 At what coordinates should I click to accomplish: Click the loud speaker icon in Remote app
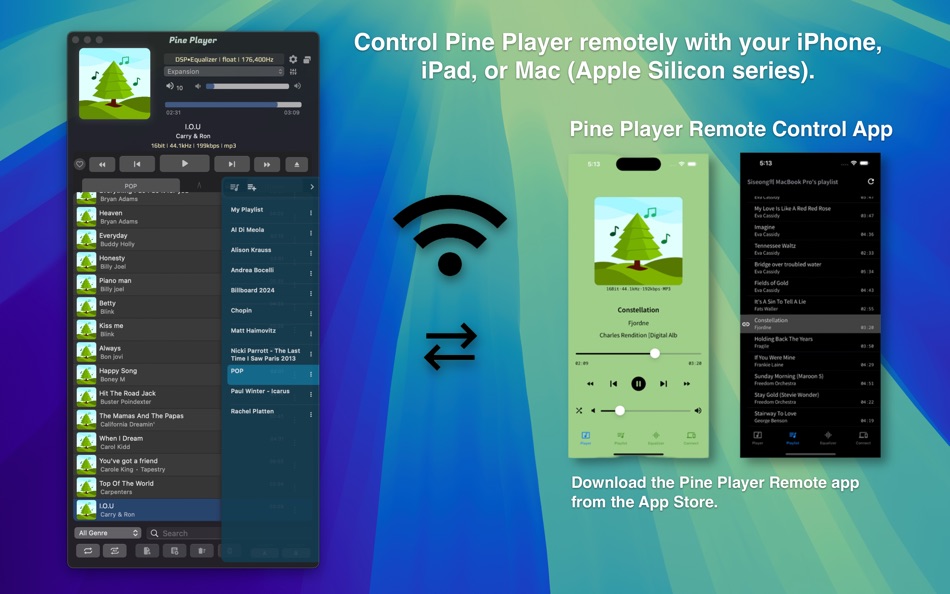point(698,411)
